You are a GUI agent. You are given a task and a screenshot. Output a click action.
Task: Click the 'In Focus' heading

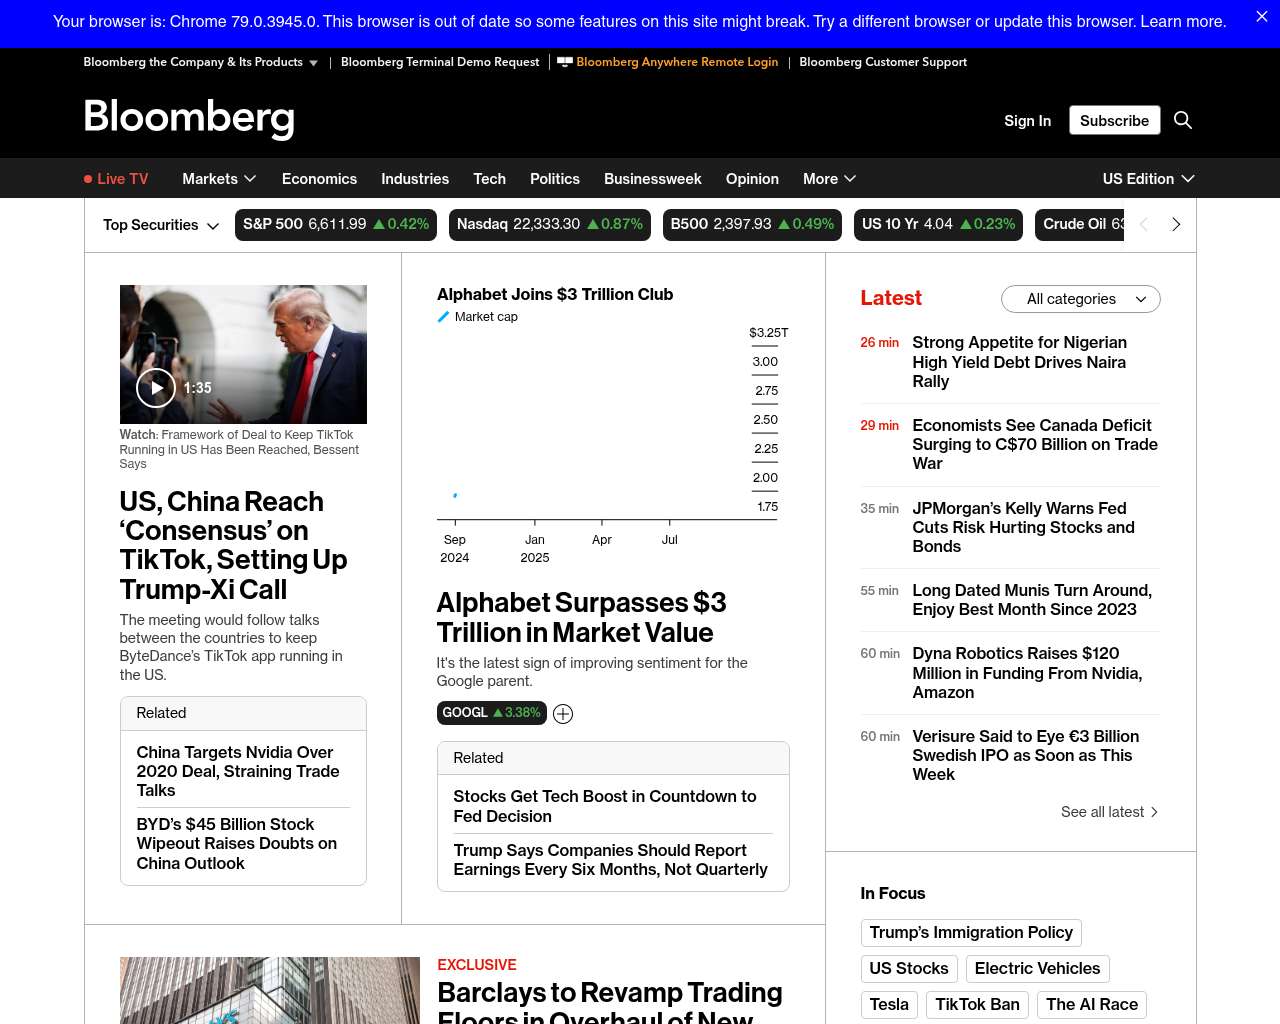[893, 894]
